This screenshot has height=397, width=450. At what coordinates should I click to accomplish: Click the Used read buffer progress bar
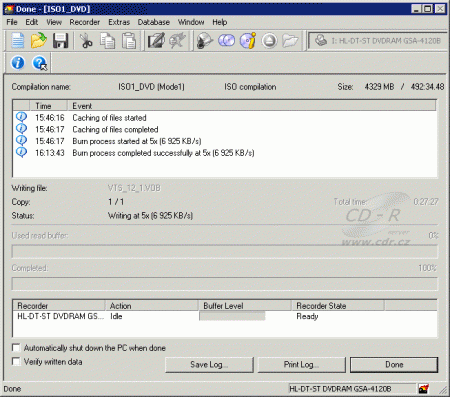(x=225, y=251)
